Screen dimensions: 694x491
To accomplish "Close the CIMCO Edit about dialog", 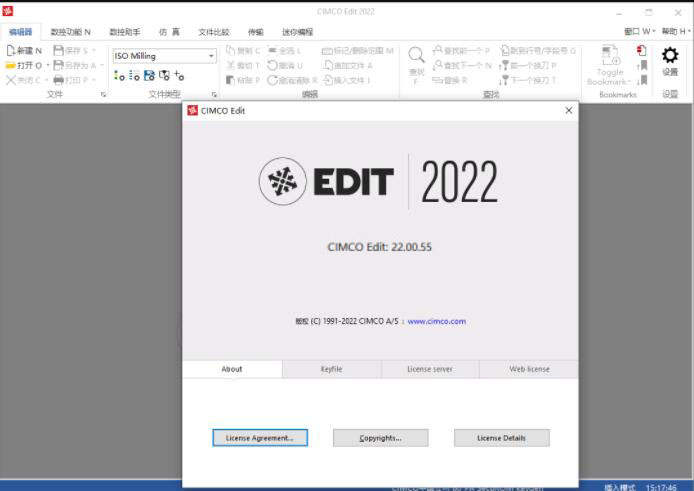I will tap(569, 110).
